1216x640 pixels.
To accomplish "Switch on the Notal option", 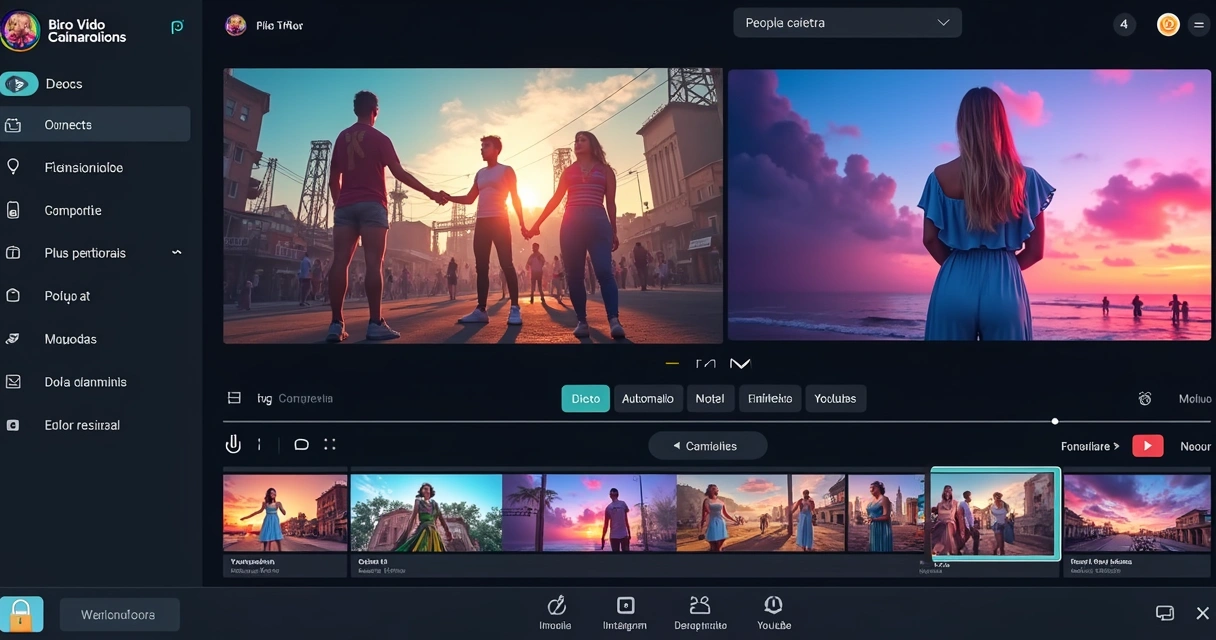I will 710,398.
